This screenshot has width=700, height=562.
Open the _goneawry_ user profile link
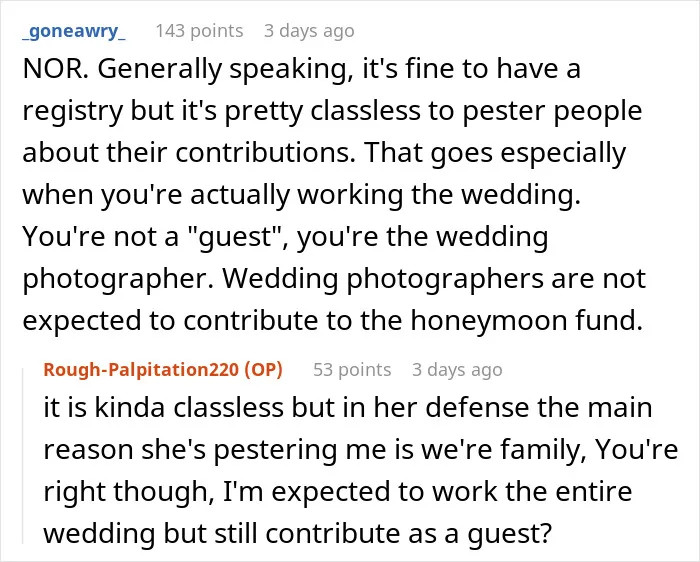pyautogui.click(x=74, y=31)
